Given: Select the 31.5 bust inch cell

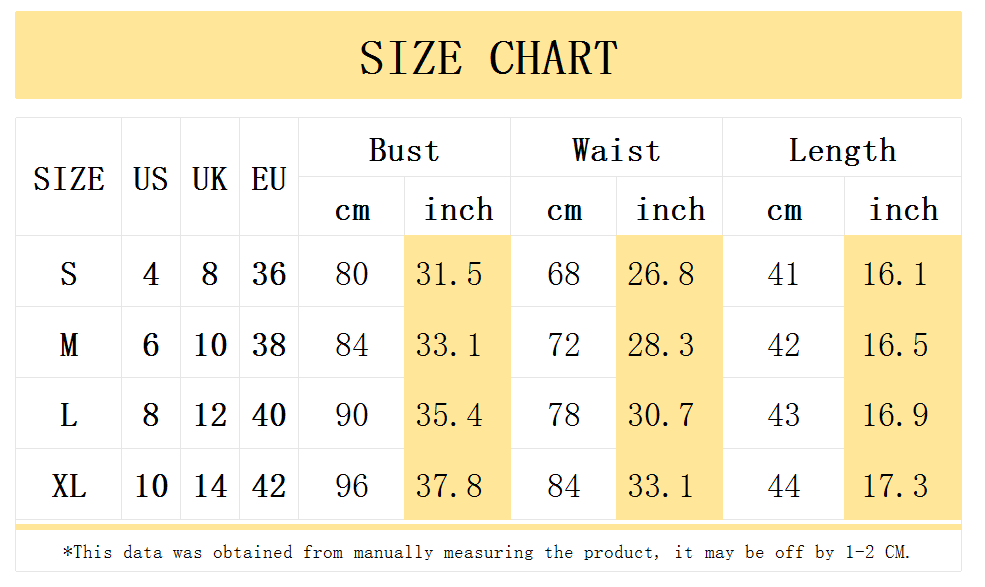Looking at the screenshot, I should pyautogui.click(x=457, y=272).
